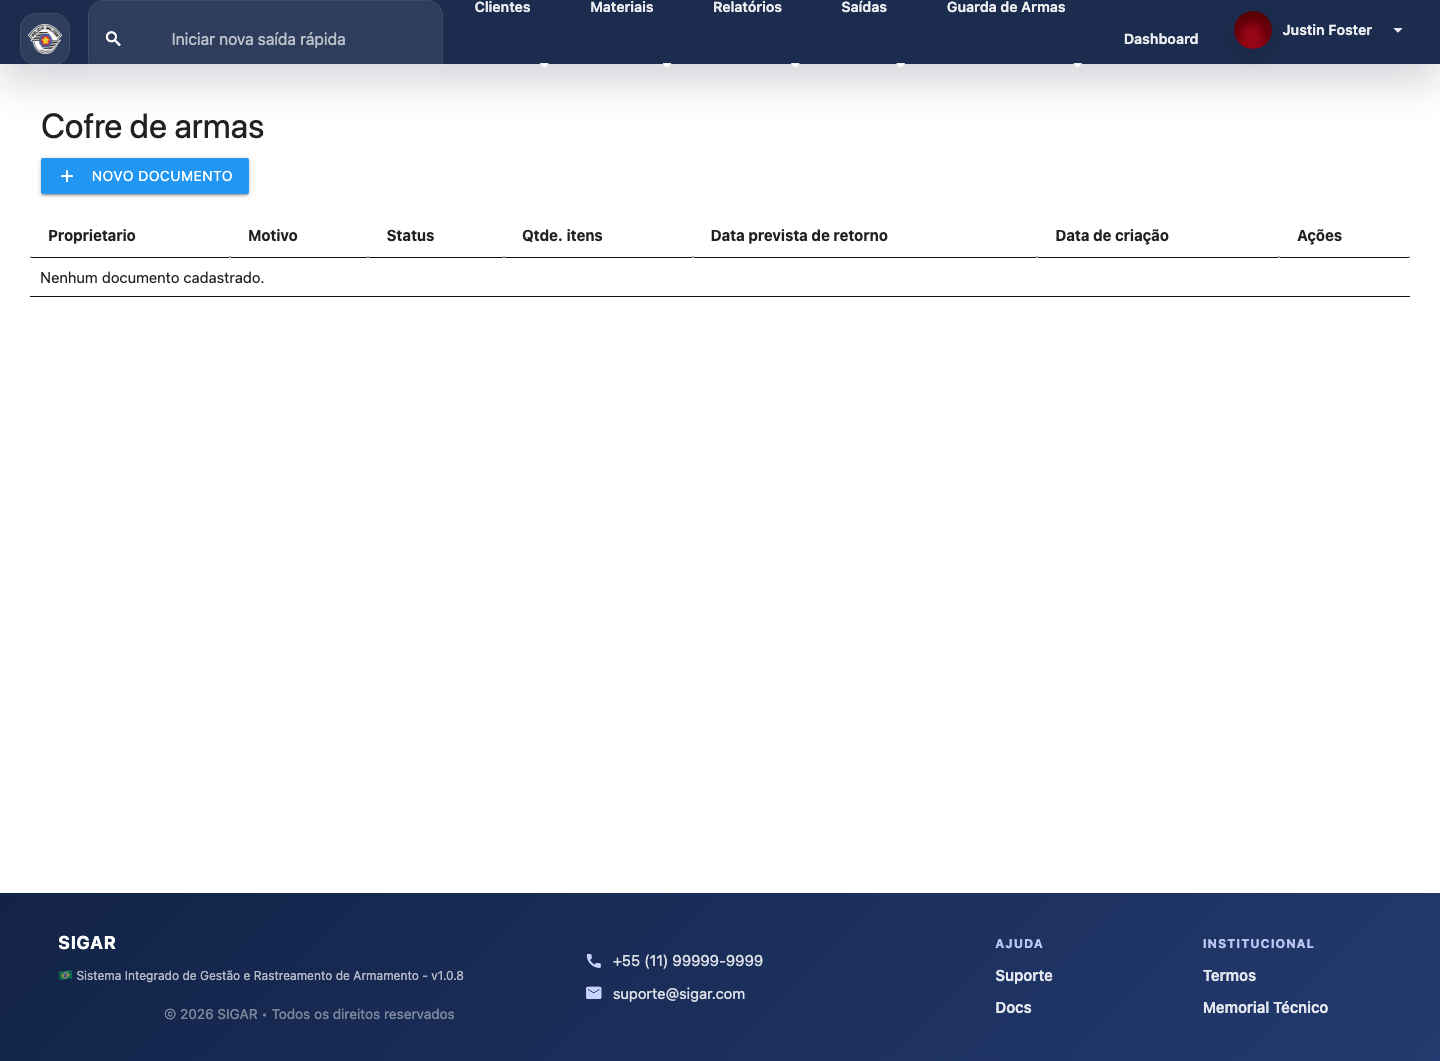Open the Saídas menu
This screenshot has height=1061, width=1440.
coord(864,8)
